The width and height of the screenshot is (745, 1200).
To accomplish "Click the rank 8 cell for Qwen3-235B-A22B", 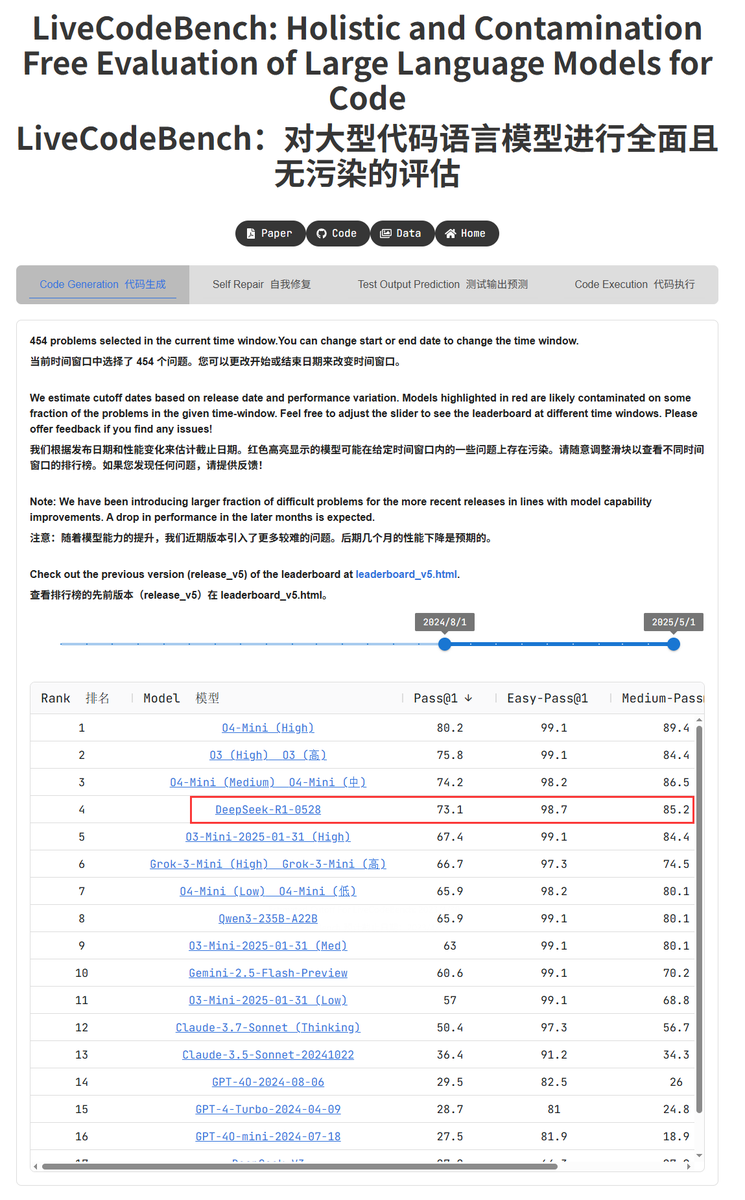I will pyautogui.click(x=82, y=918).
